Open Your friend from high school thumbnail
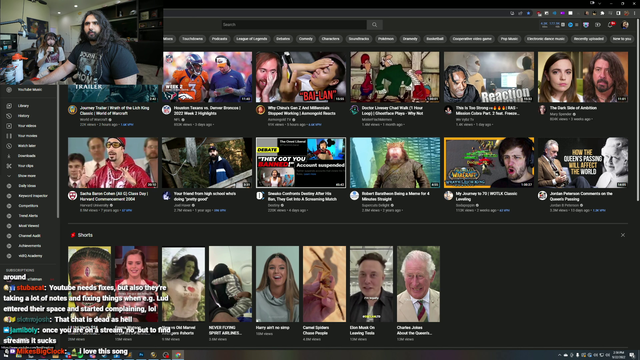 tap(207, 162)
